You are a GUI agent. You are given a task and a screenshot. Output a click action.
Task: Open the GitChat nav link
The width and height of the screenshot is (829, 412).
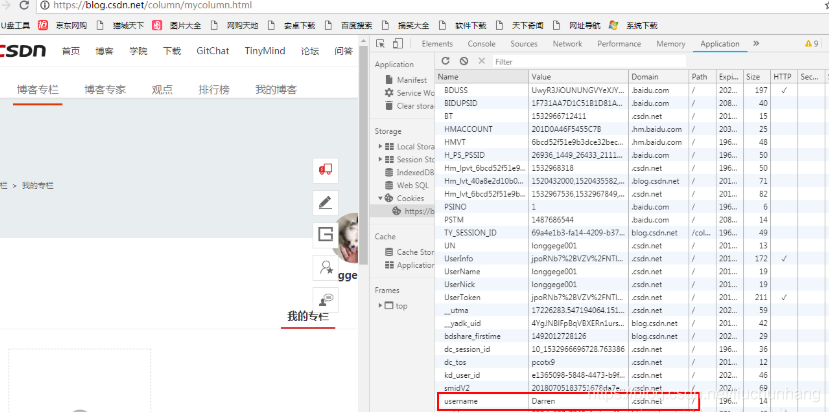(x=213, y=51)
